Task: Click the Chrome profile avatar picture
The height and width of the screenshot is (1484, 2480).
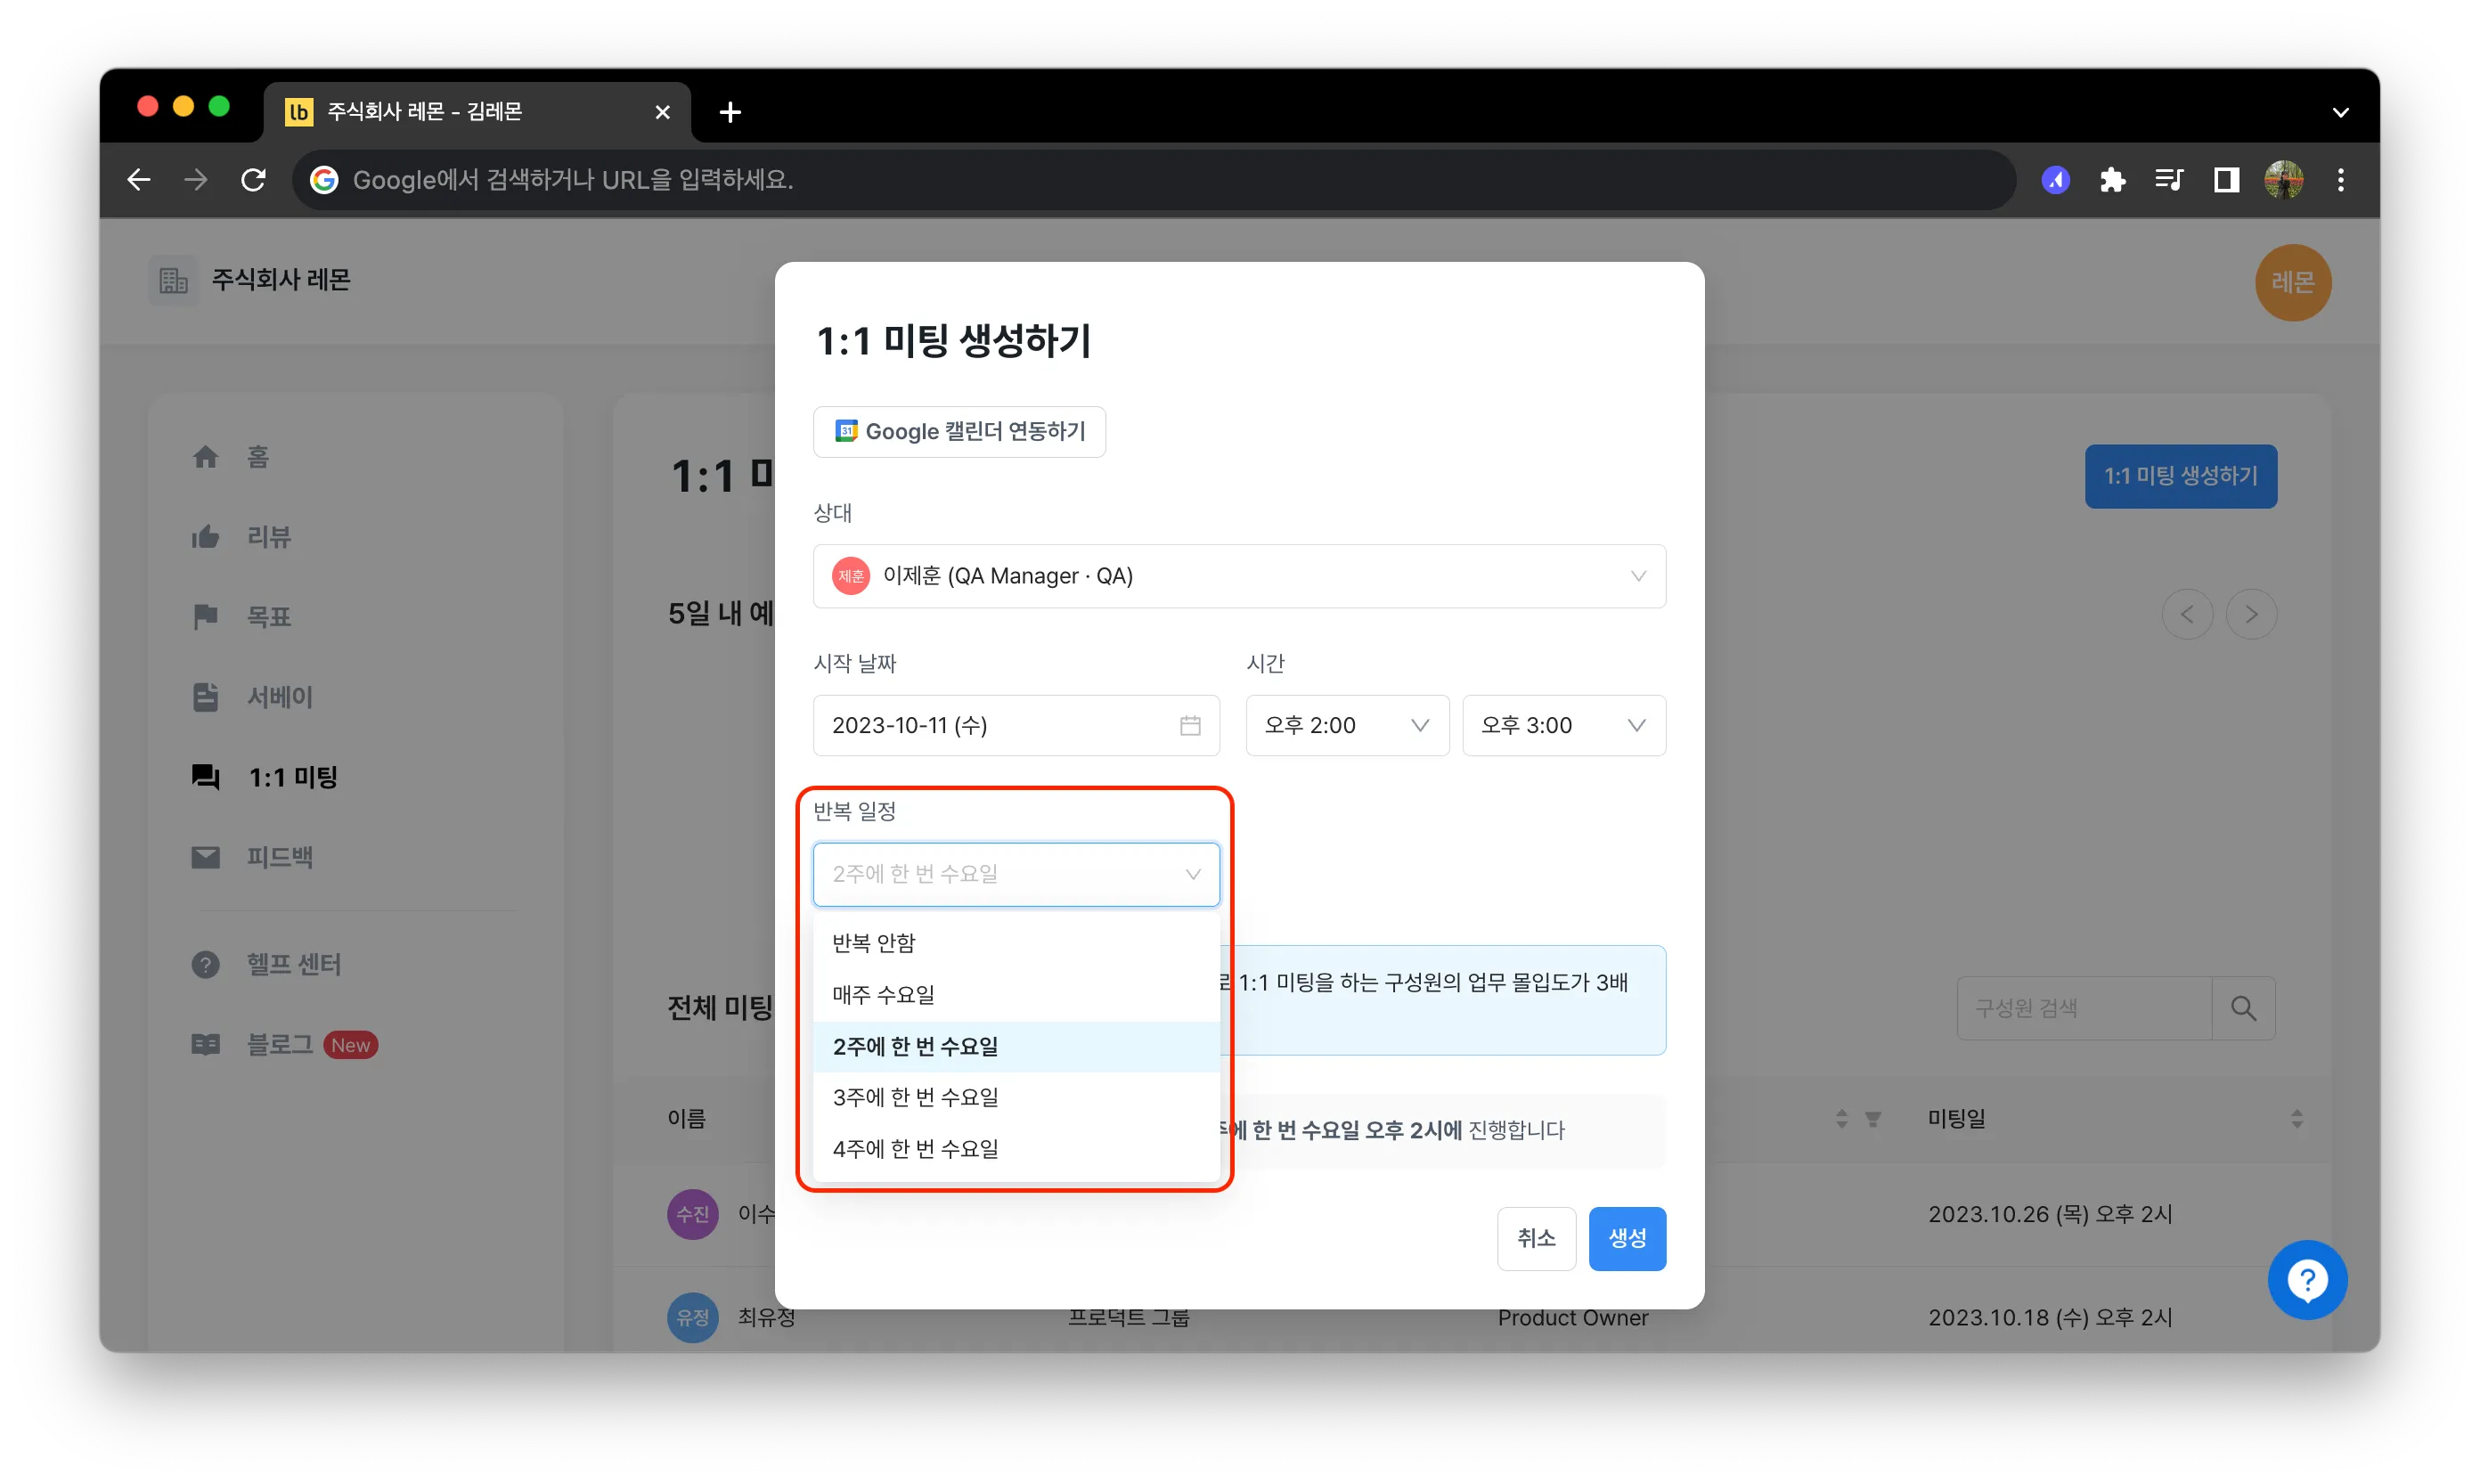Action: [2283, 180]
